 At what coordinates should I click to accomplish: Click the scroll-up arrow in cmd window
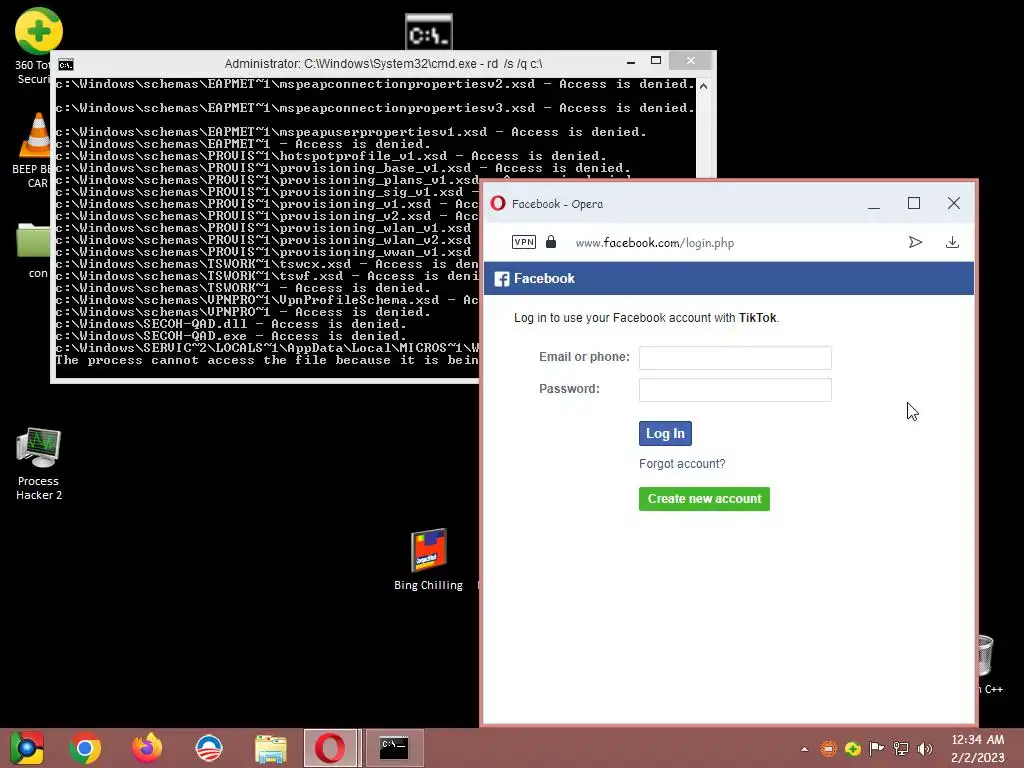tap(703, 86)
